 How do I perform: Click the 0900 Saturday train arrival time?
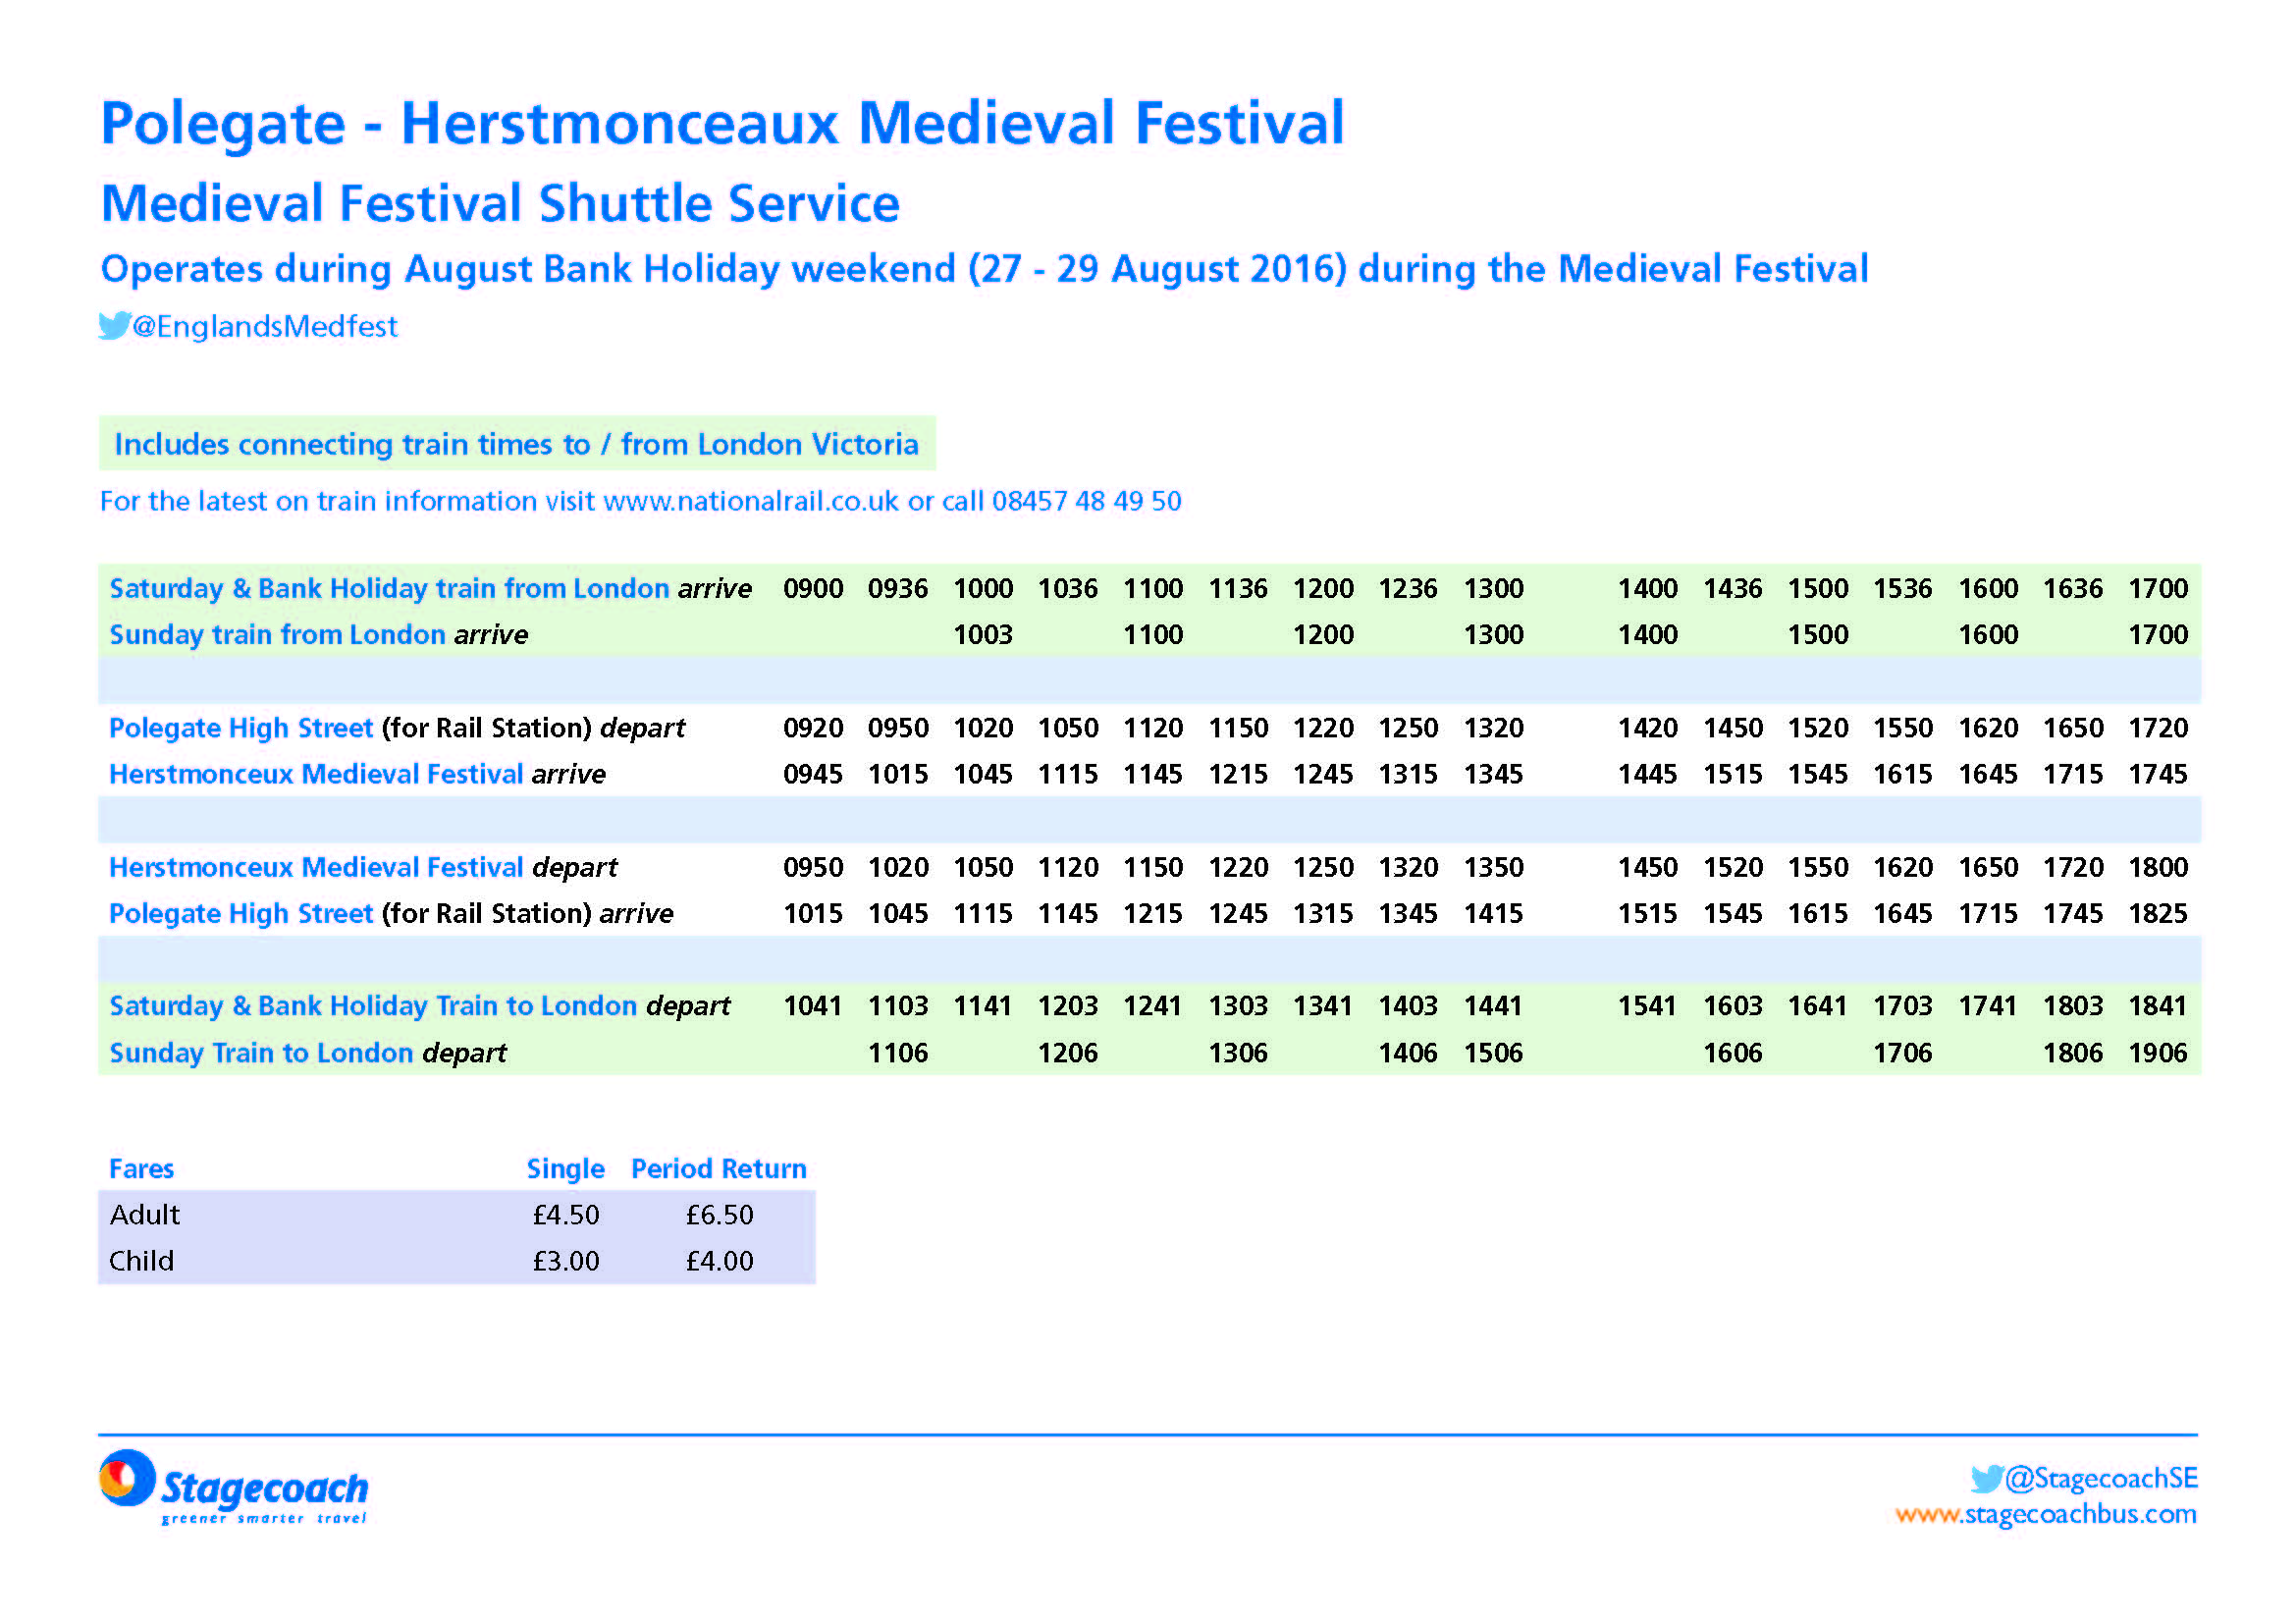813,588
